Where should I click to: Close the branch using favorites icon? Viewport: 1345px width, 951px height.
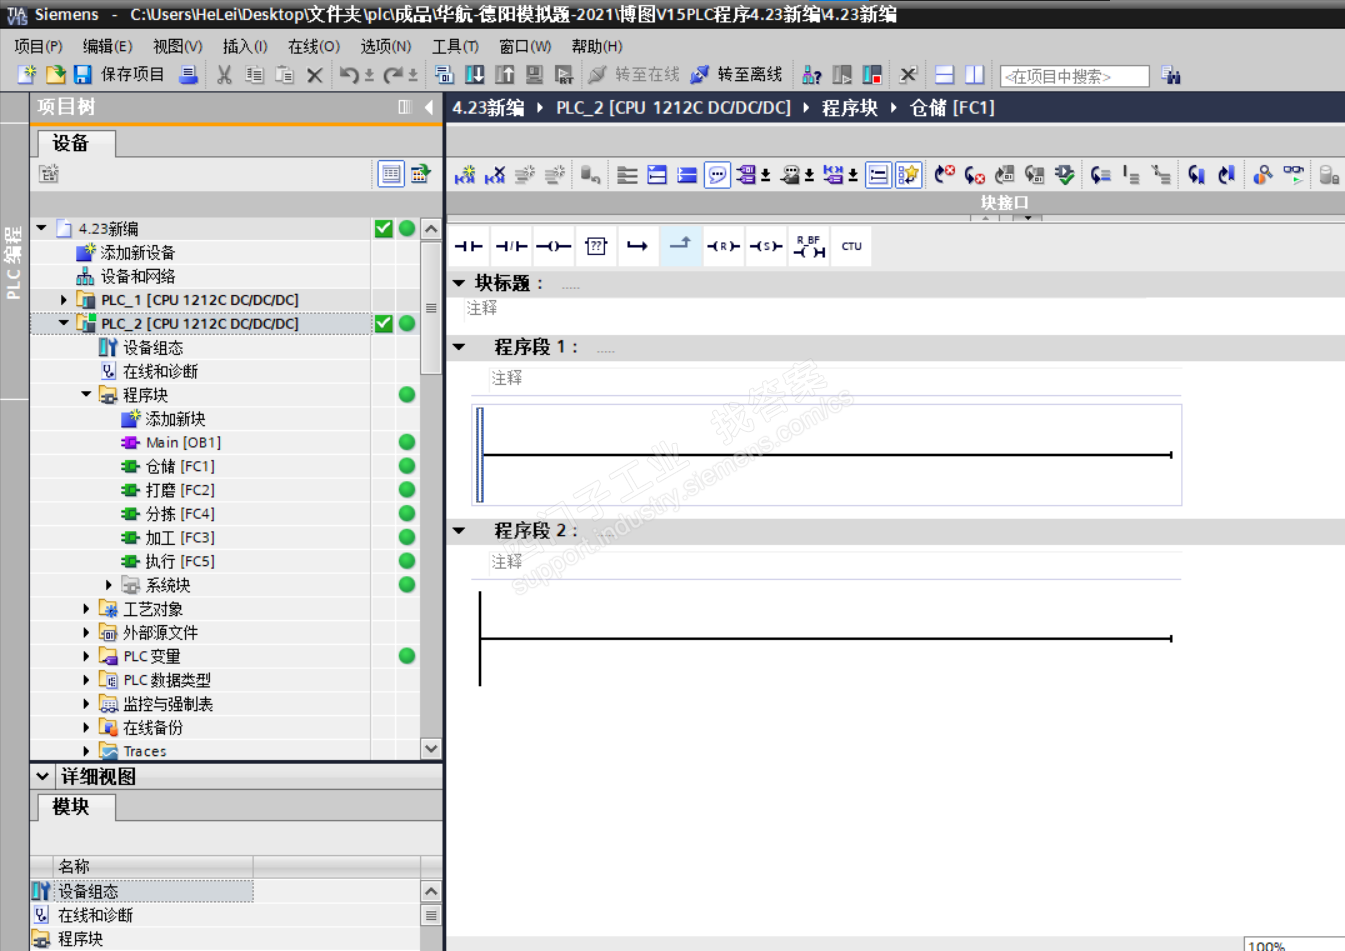pos(680,246)
